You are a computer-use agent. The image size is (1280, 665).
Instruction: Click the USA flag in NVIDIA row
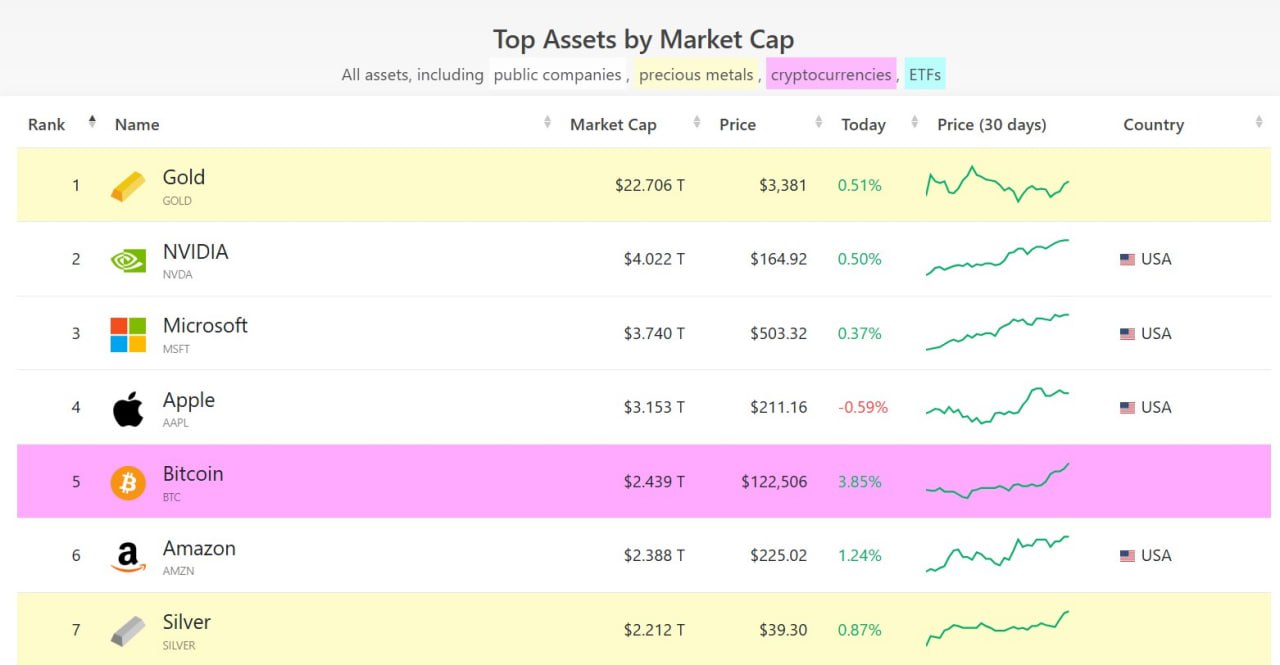[1127, 260]
